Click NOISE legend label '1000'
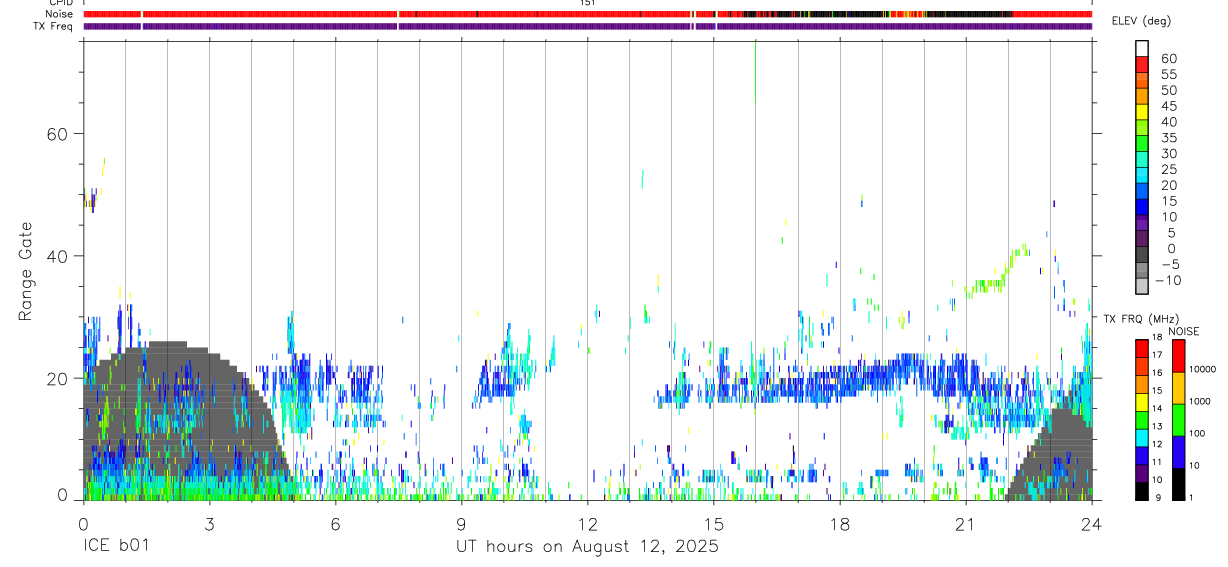Image resolution: width=1228 pixels, height=567 pixels. click(x=1200, y=401)
